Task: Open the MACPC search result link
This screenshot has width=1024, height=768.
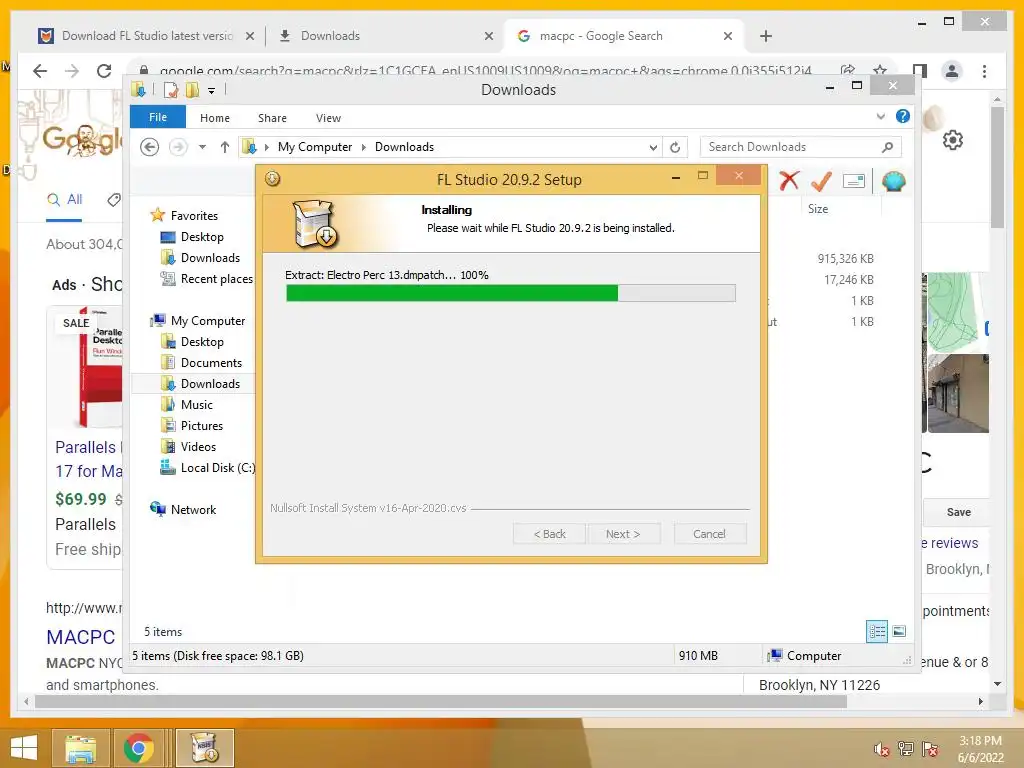Action: point(81,637)
